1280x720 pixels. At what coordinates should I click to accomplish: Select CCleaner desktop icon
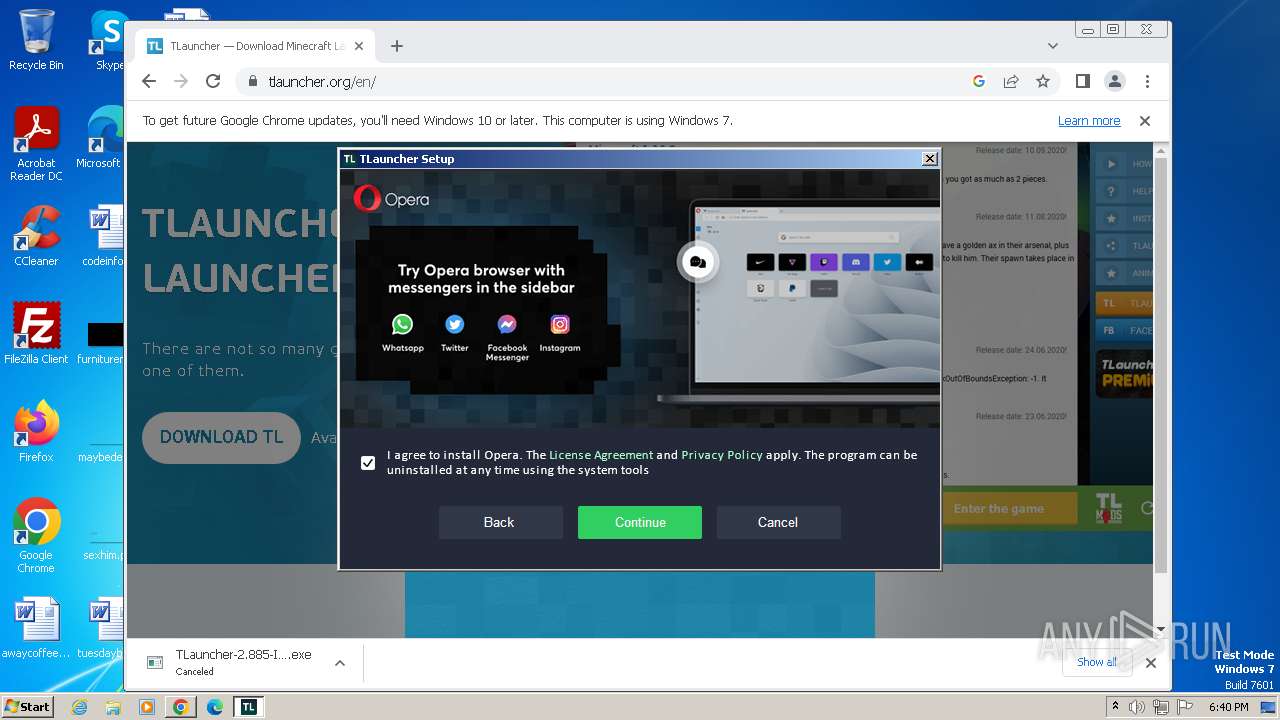tap(36, 237)
